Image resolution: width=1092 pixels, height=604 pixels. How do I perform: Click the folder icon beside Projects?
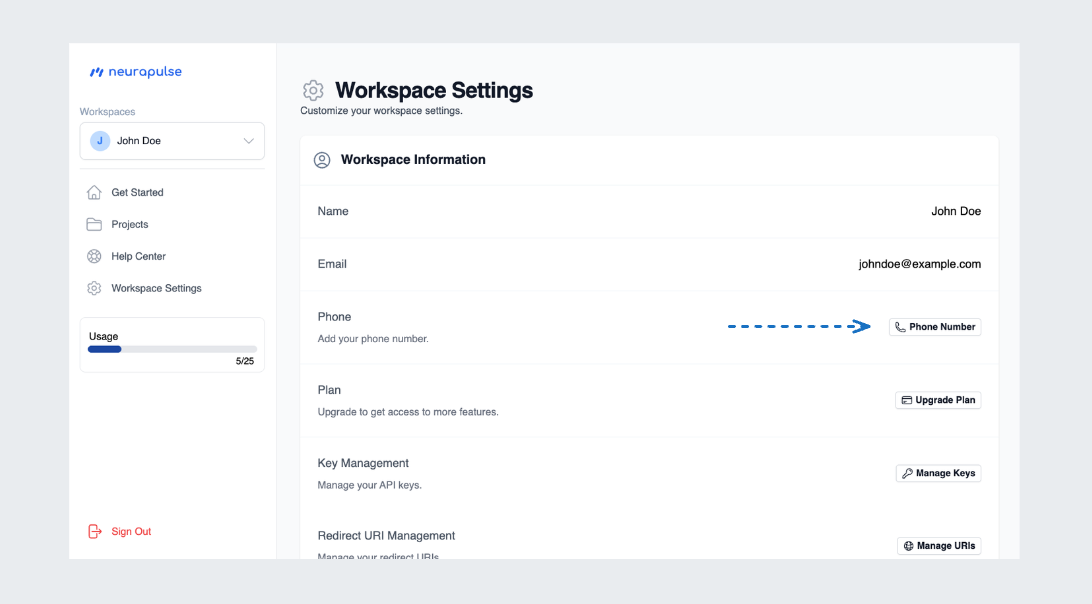click(x=94, y=224)
